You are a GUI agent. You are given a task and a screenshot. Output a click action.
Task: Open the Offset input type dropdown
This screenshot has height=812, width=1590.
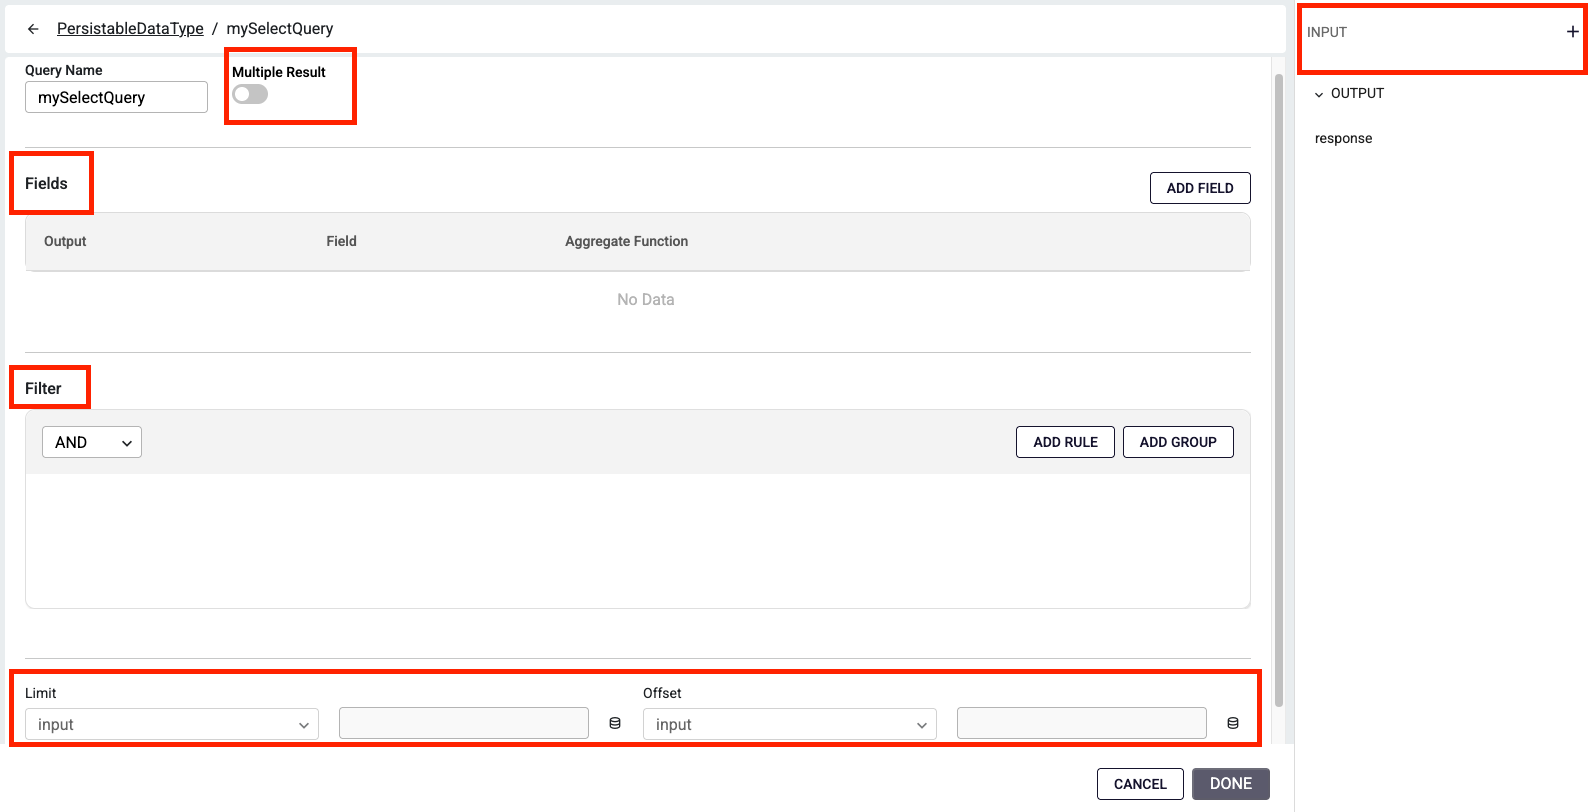790,724
